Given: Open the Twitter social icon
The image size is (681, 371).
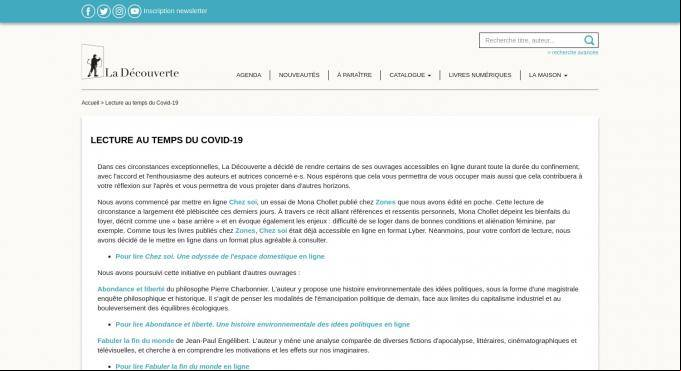Looking at the screenshot, I should [103, 11].
